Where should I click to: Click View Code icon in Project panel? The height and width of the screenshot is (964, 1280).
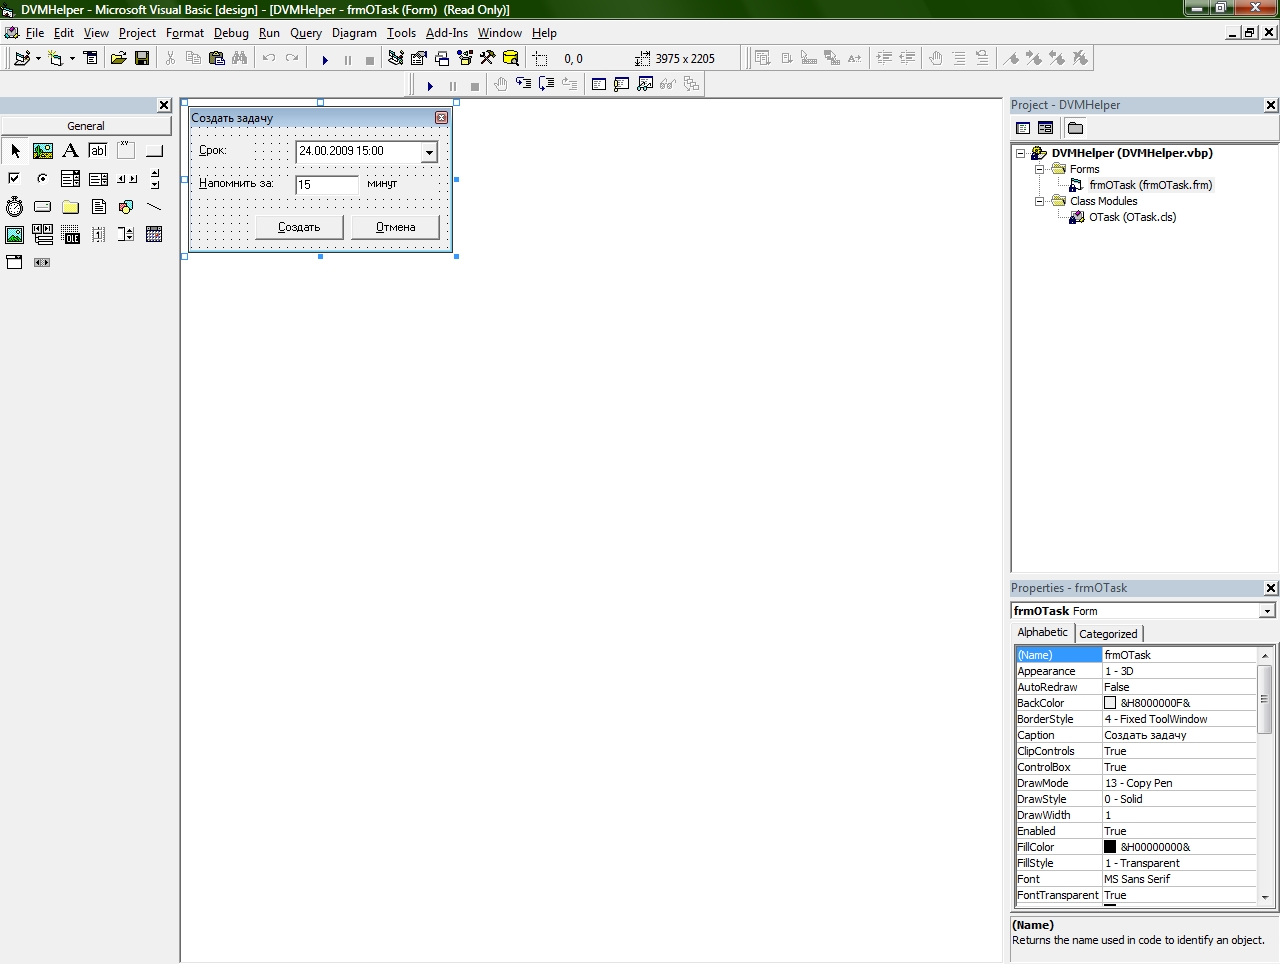pos(1023,128)
